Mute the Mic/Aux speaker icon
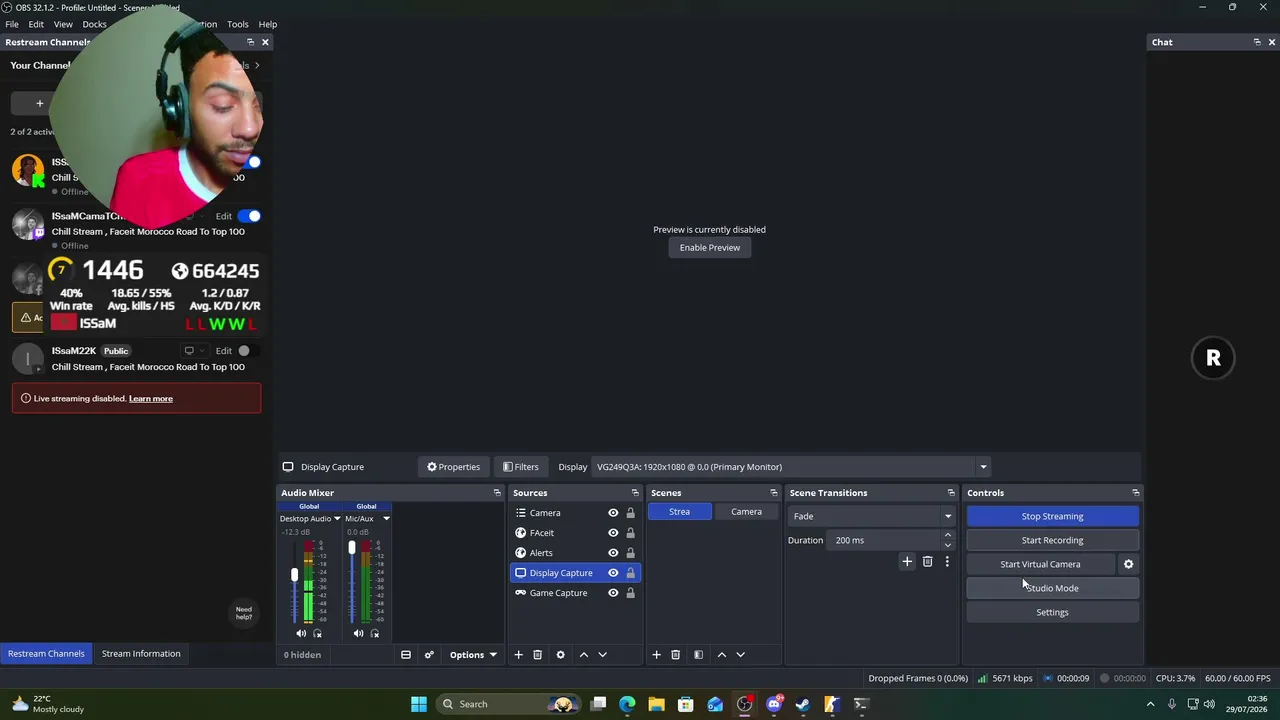This screenshot has height=720, width=1280. (x=358, y=633)
